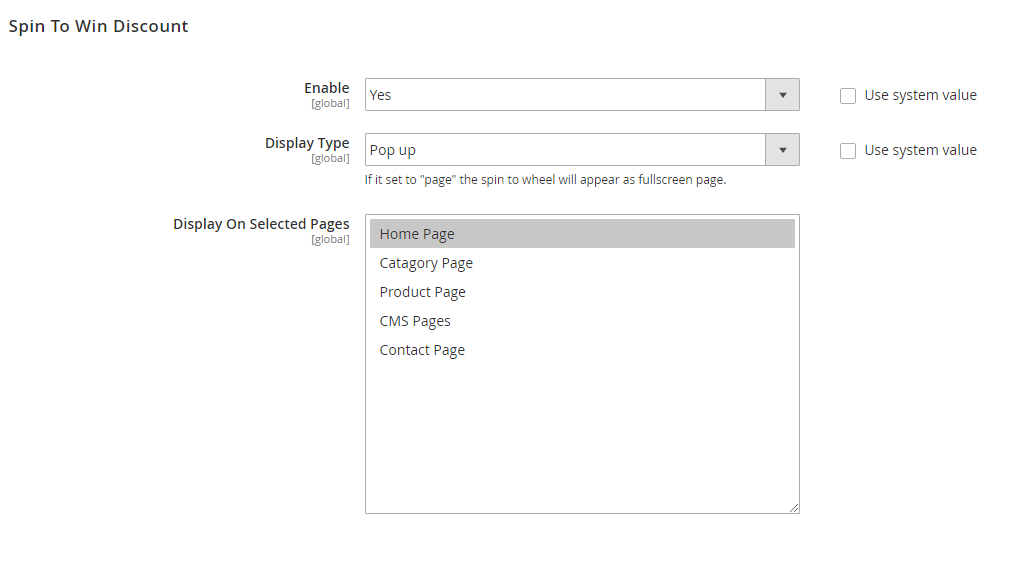The image size is (1024, 570).
Task: Check Use system value for Enable
Action: [848, 96]
